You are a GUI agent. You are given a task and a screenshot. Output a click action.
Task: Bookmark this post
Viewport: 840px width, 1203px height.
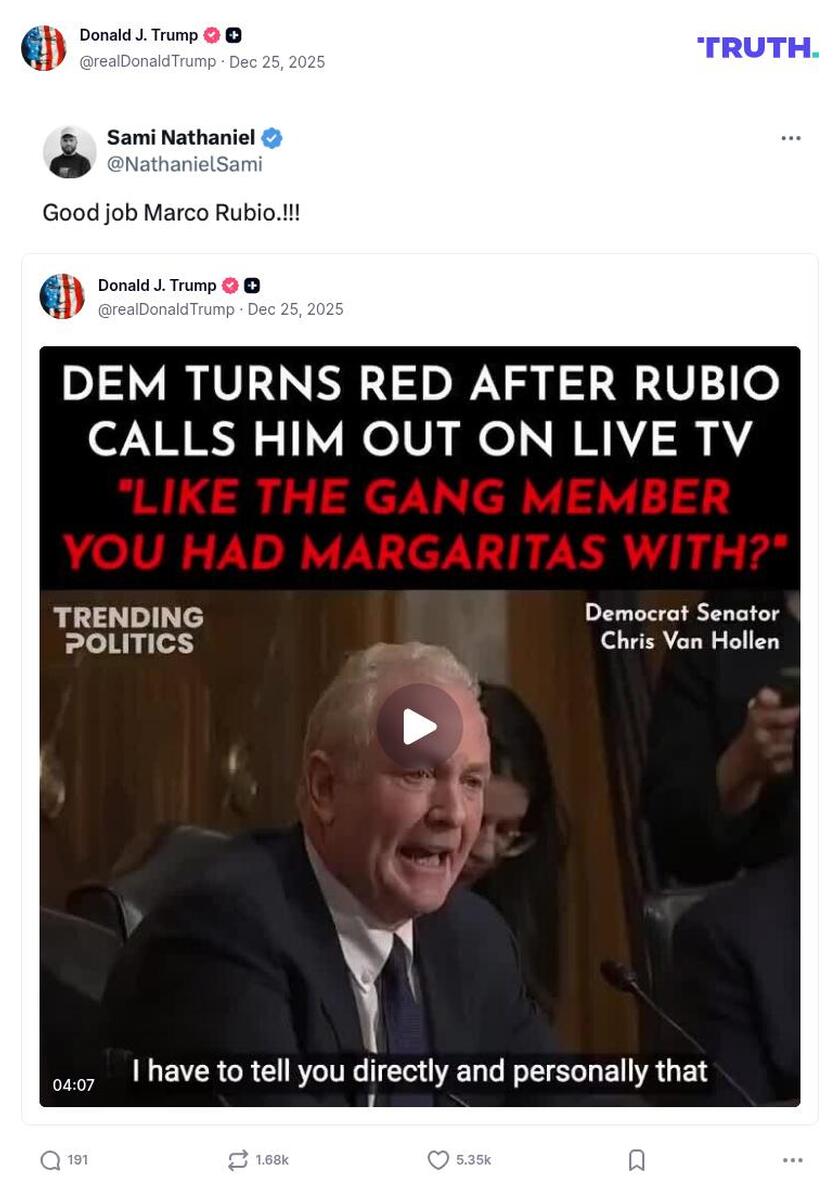click(x=637, y=1160)
